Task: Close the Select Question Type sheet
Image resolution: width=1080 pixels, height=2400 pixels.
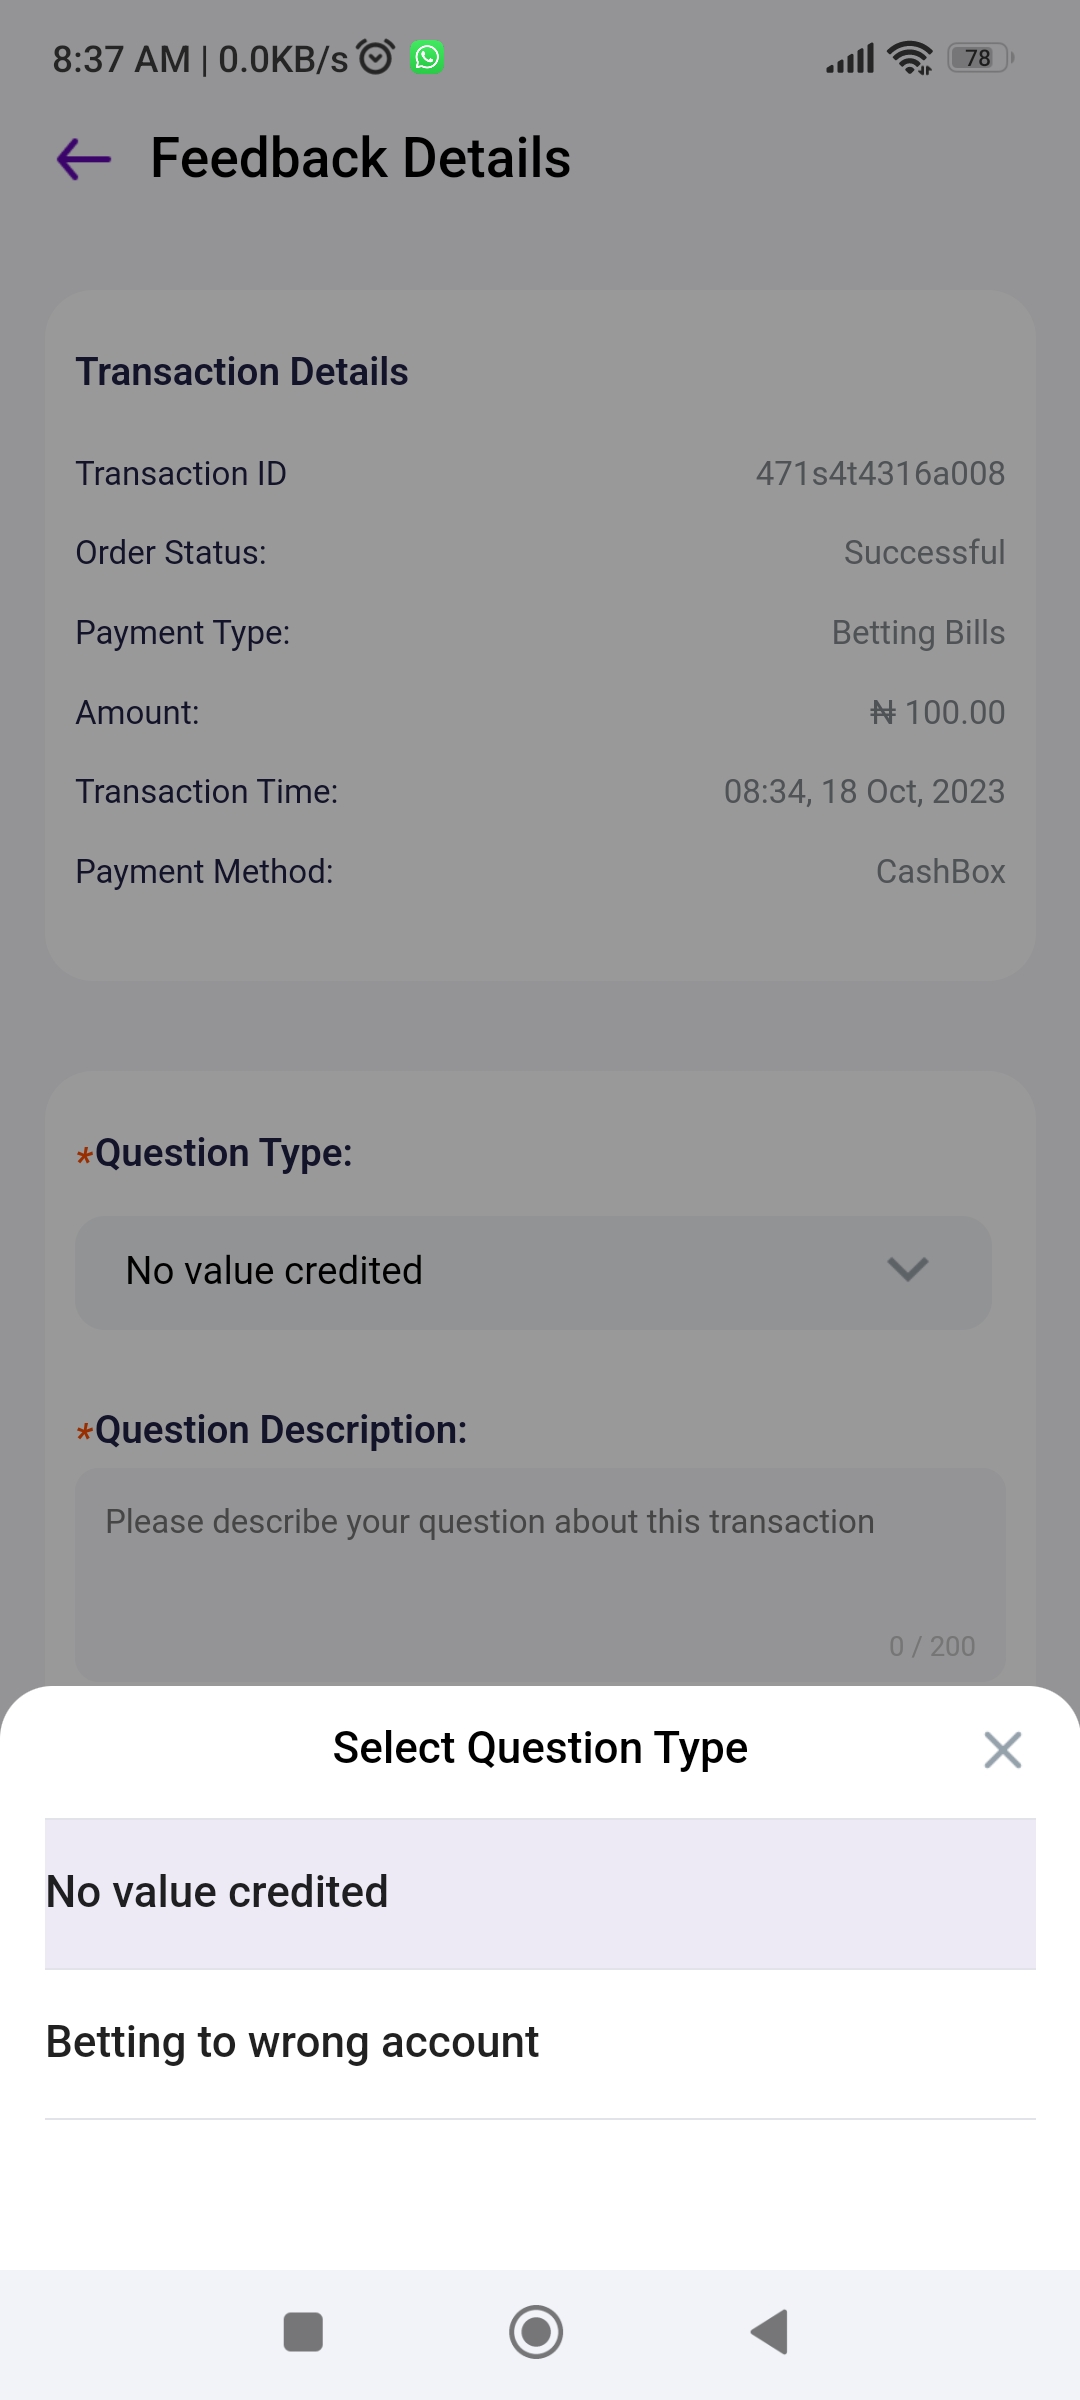Action: click(x=1002, y=1750)
